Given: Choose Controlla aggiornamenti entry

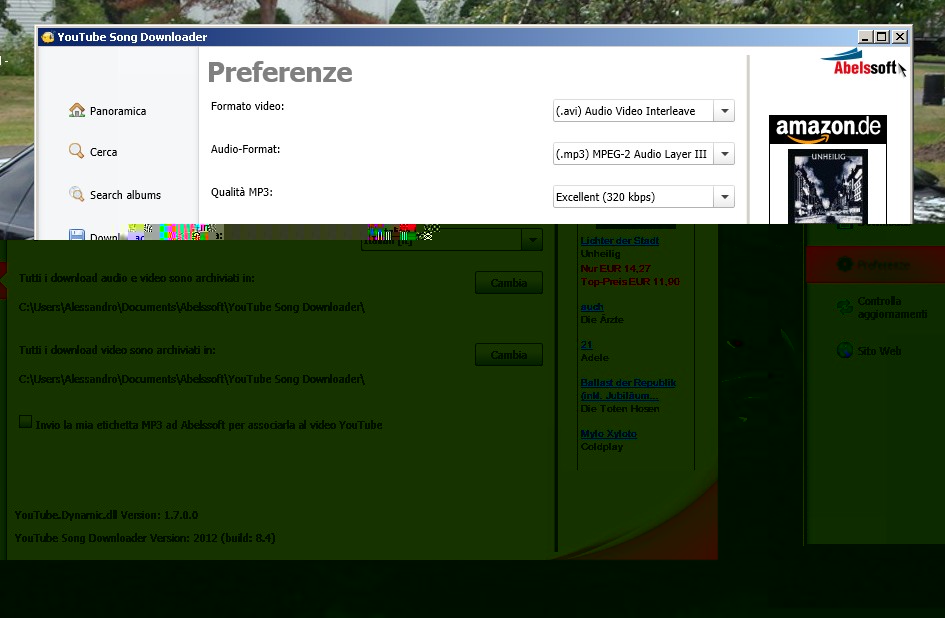Looking at the screenshot, I should point(892,307).
